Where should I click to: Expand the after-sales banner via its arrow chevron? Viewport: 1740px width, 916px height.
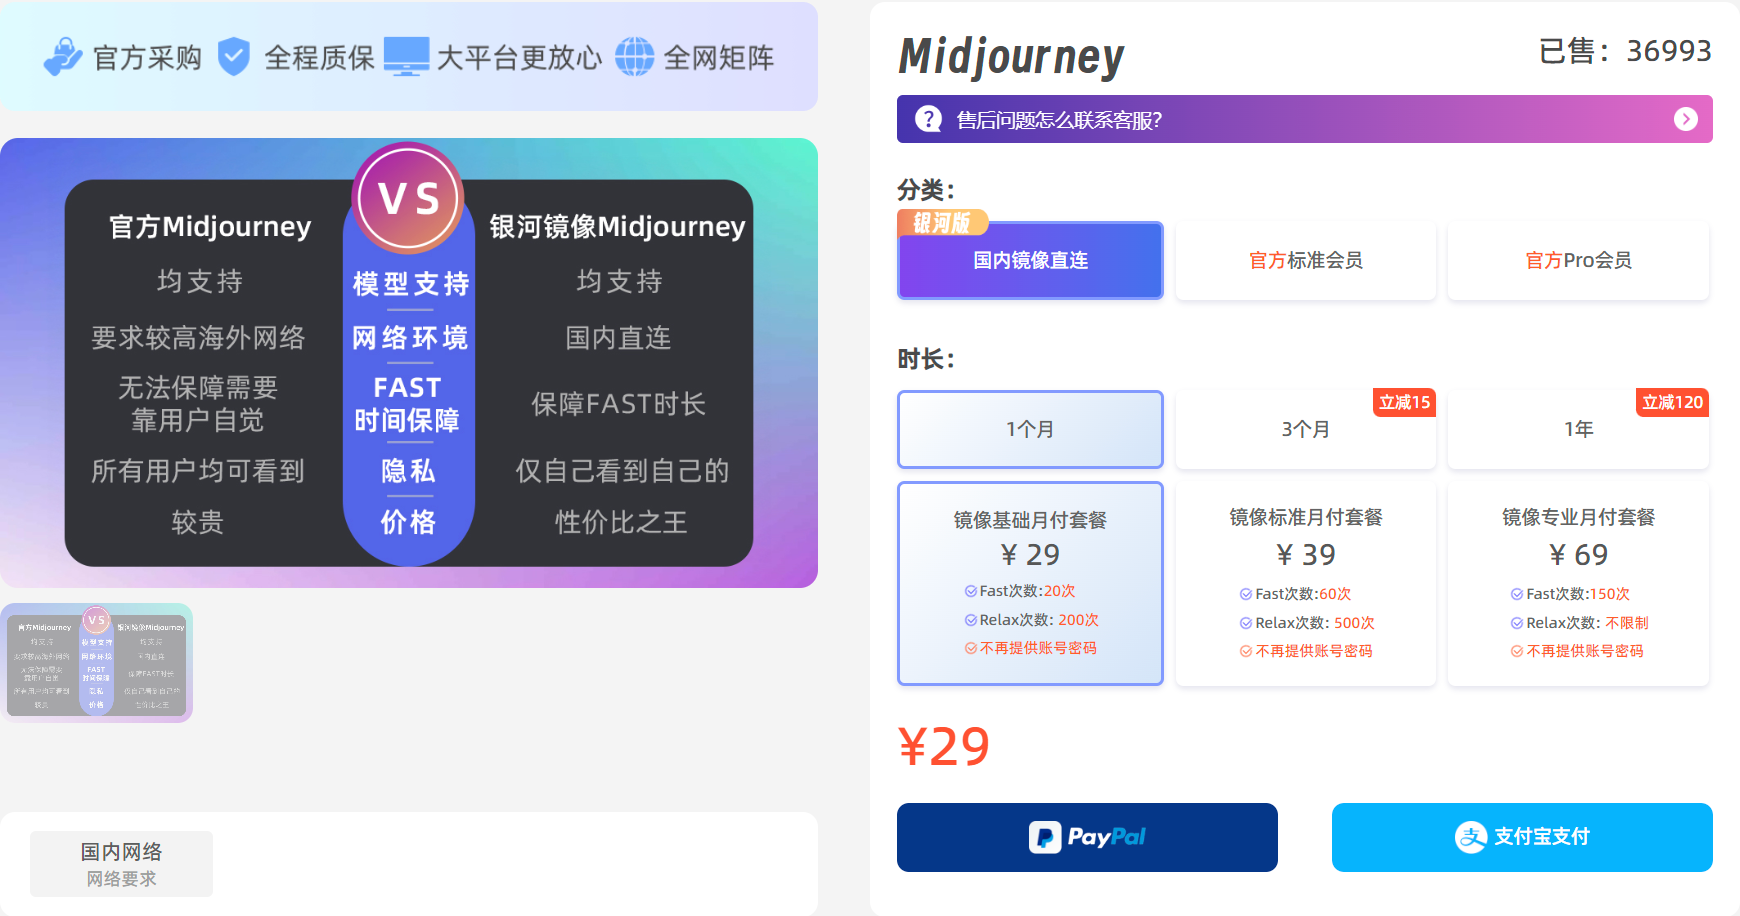coord(1685,119)
